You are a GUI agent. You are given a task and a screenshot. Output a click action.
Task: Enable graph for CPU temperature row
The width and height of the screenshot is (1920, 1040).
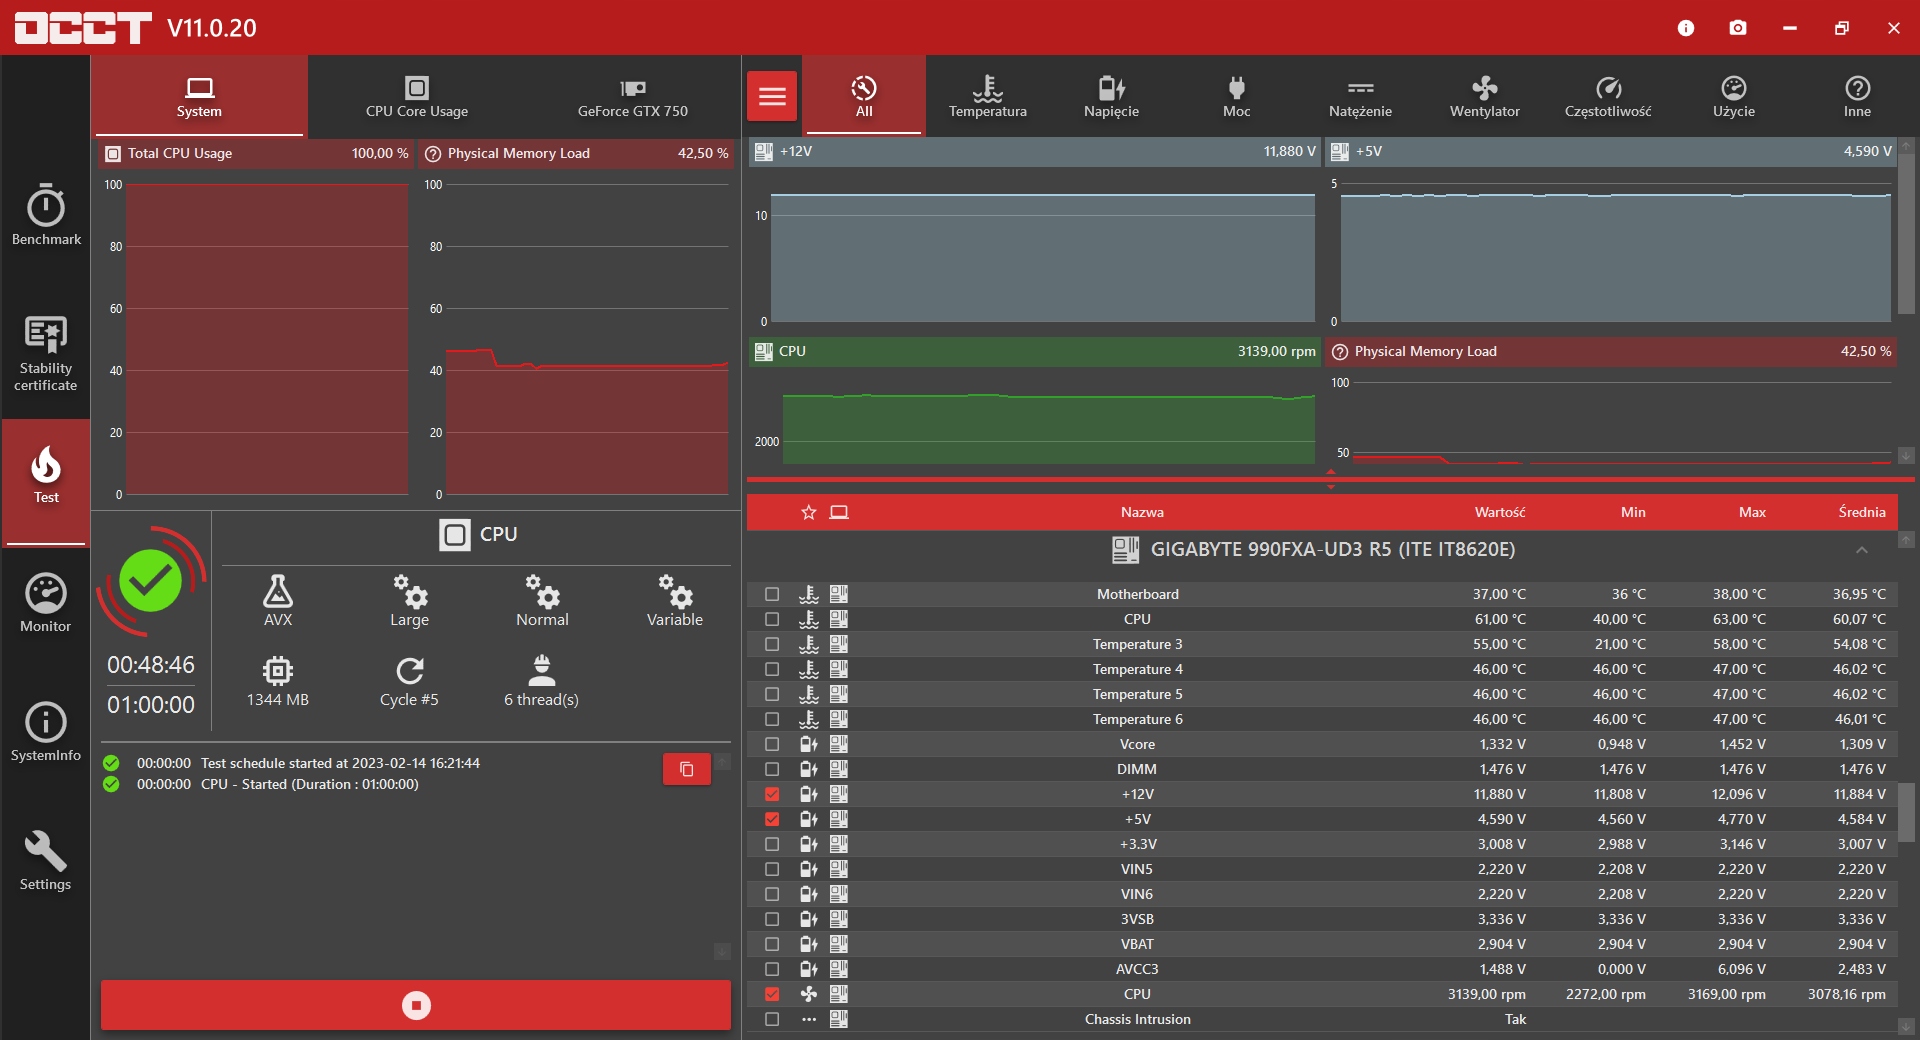772,619
